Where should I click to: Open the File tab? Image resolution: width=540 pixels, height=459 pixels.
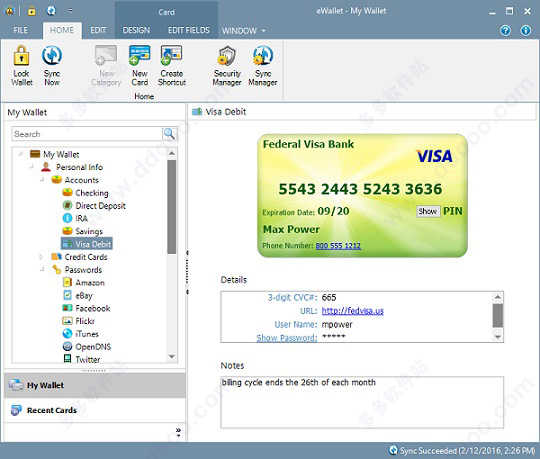point(20,30)
